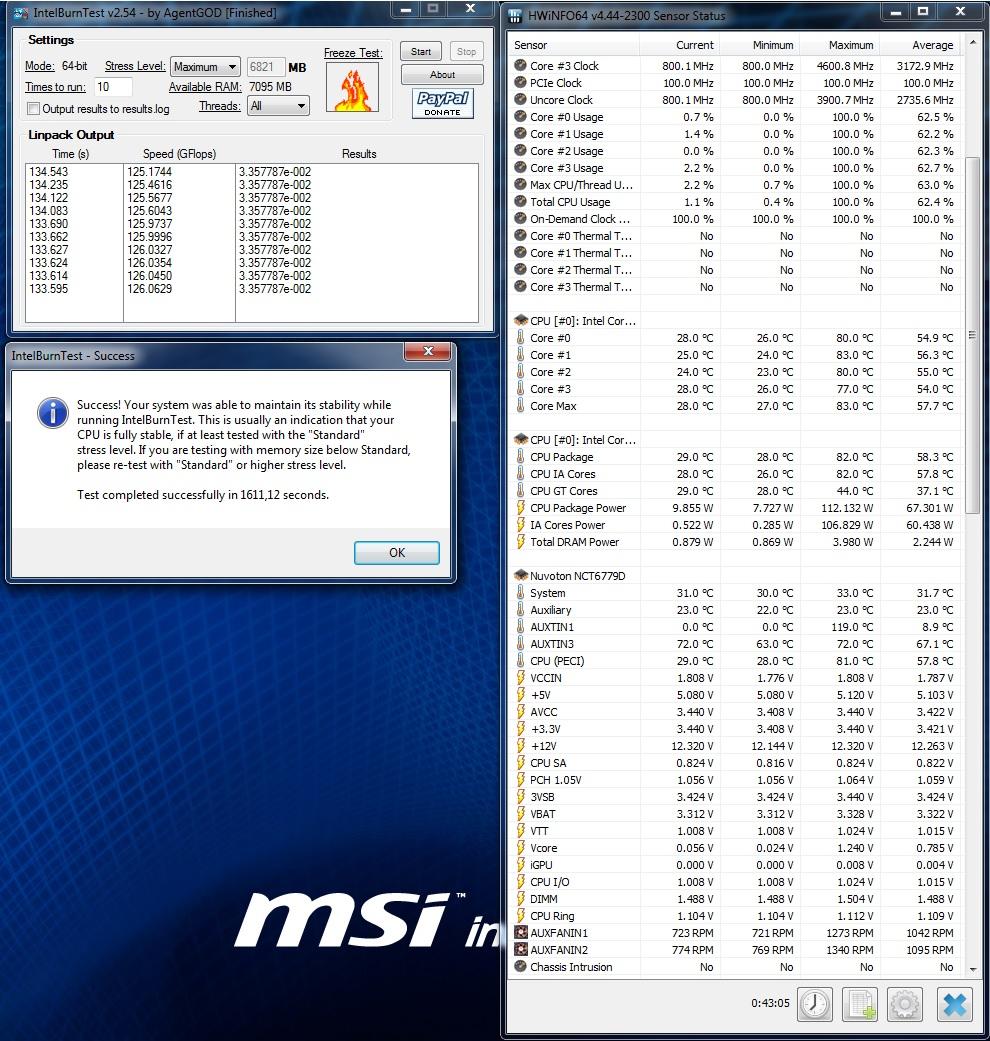Click the thermometer icon beside System
The image size is (990, 1041).
(x=521, y=593)
